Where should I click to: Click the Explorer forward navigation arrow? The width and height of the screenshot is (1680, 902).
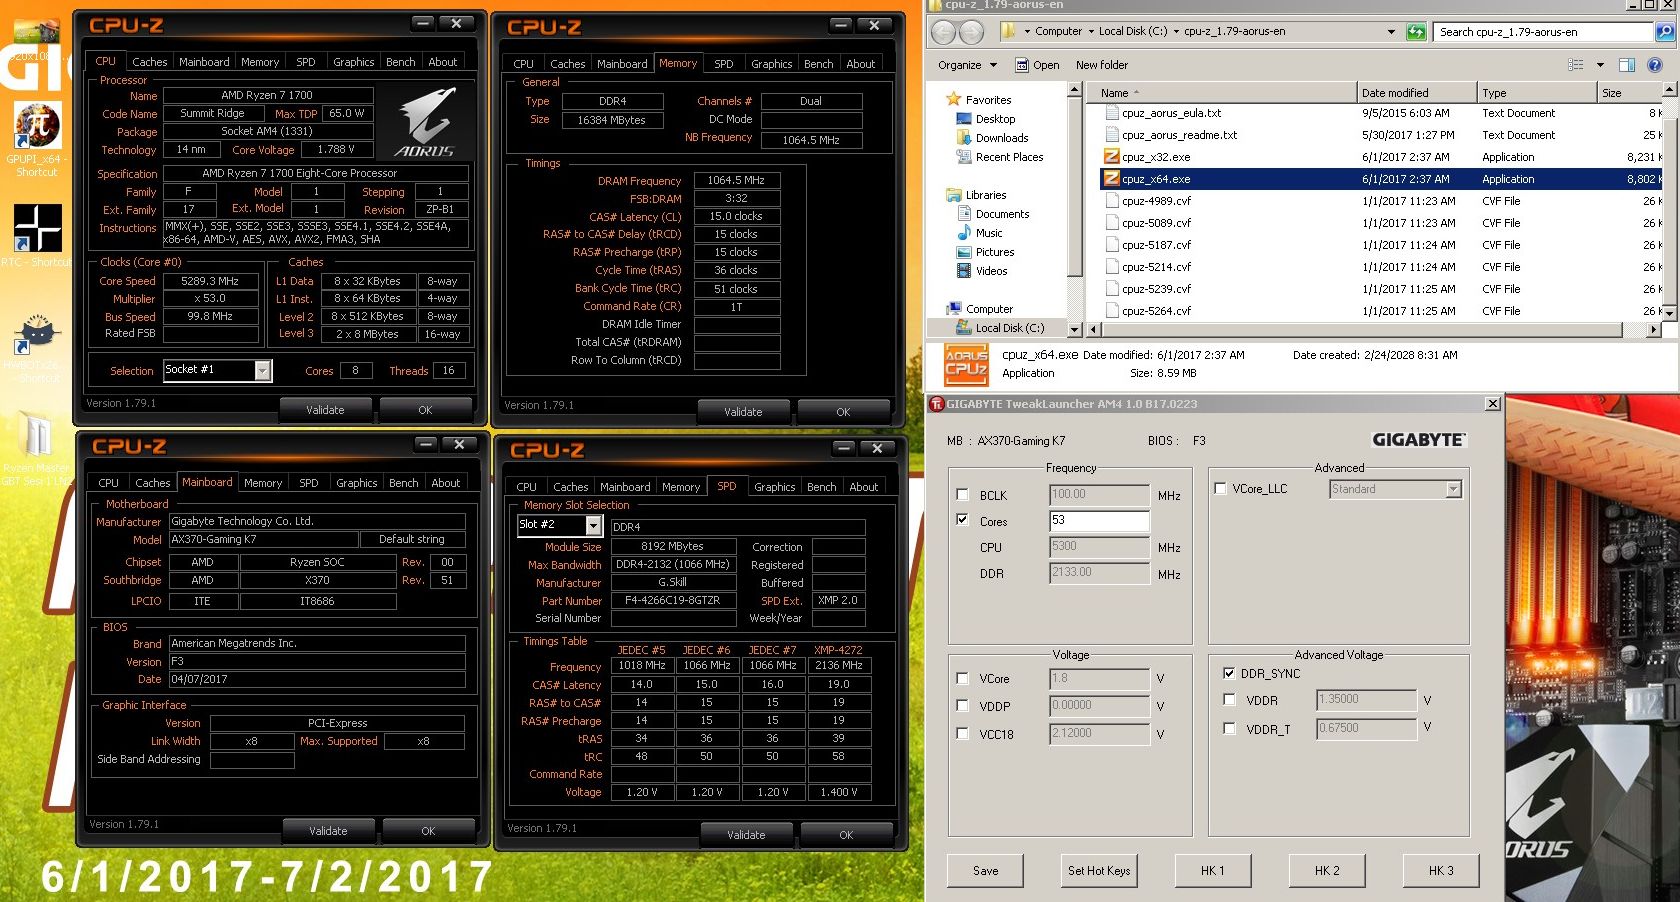[971, 32]
